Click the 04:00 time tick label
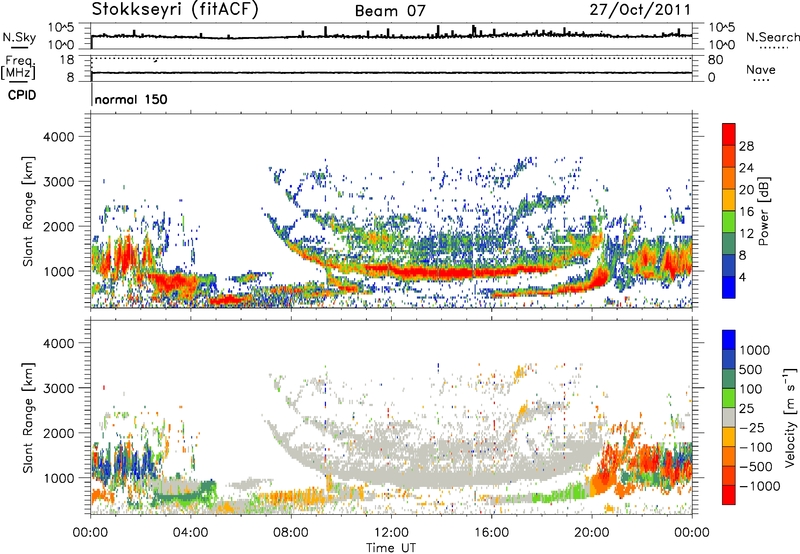Viewport: 800px width, 554px height. [x=191, y=533]
